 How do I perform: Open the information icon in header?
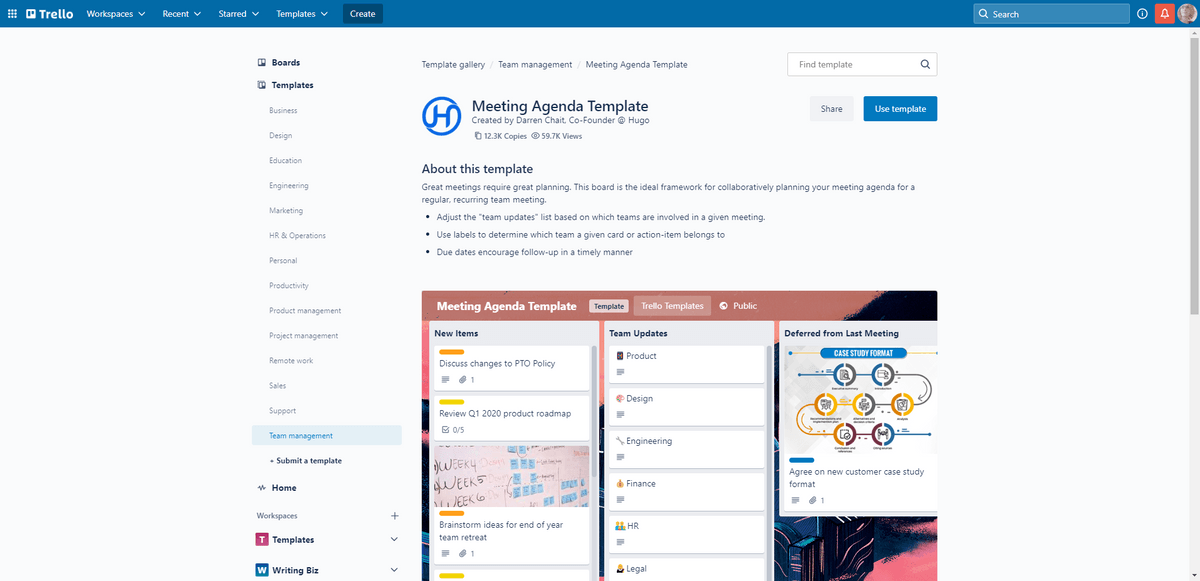click(x=1142, y=14)
